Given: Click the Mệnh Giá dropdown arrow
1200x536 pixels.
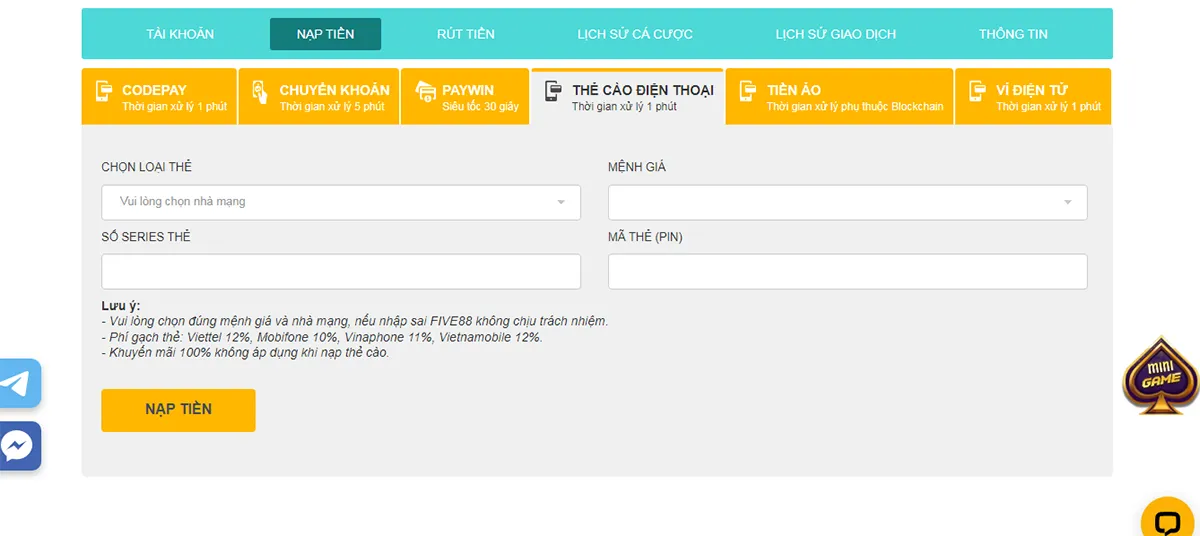Looking at the screenshot, I should coord(1068,203).
